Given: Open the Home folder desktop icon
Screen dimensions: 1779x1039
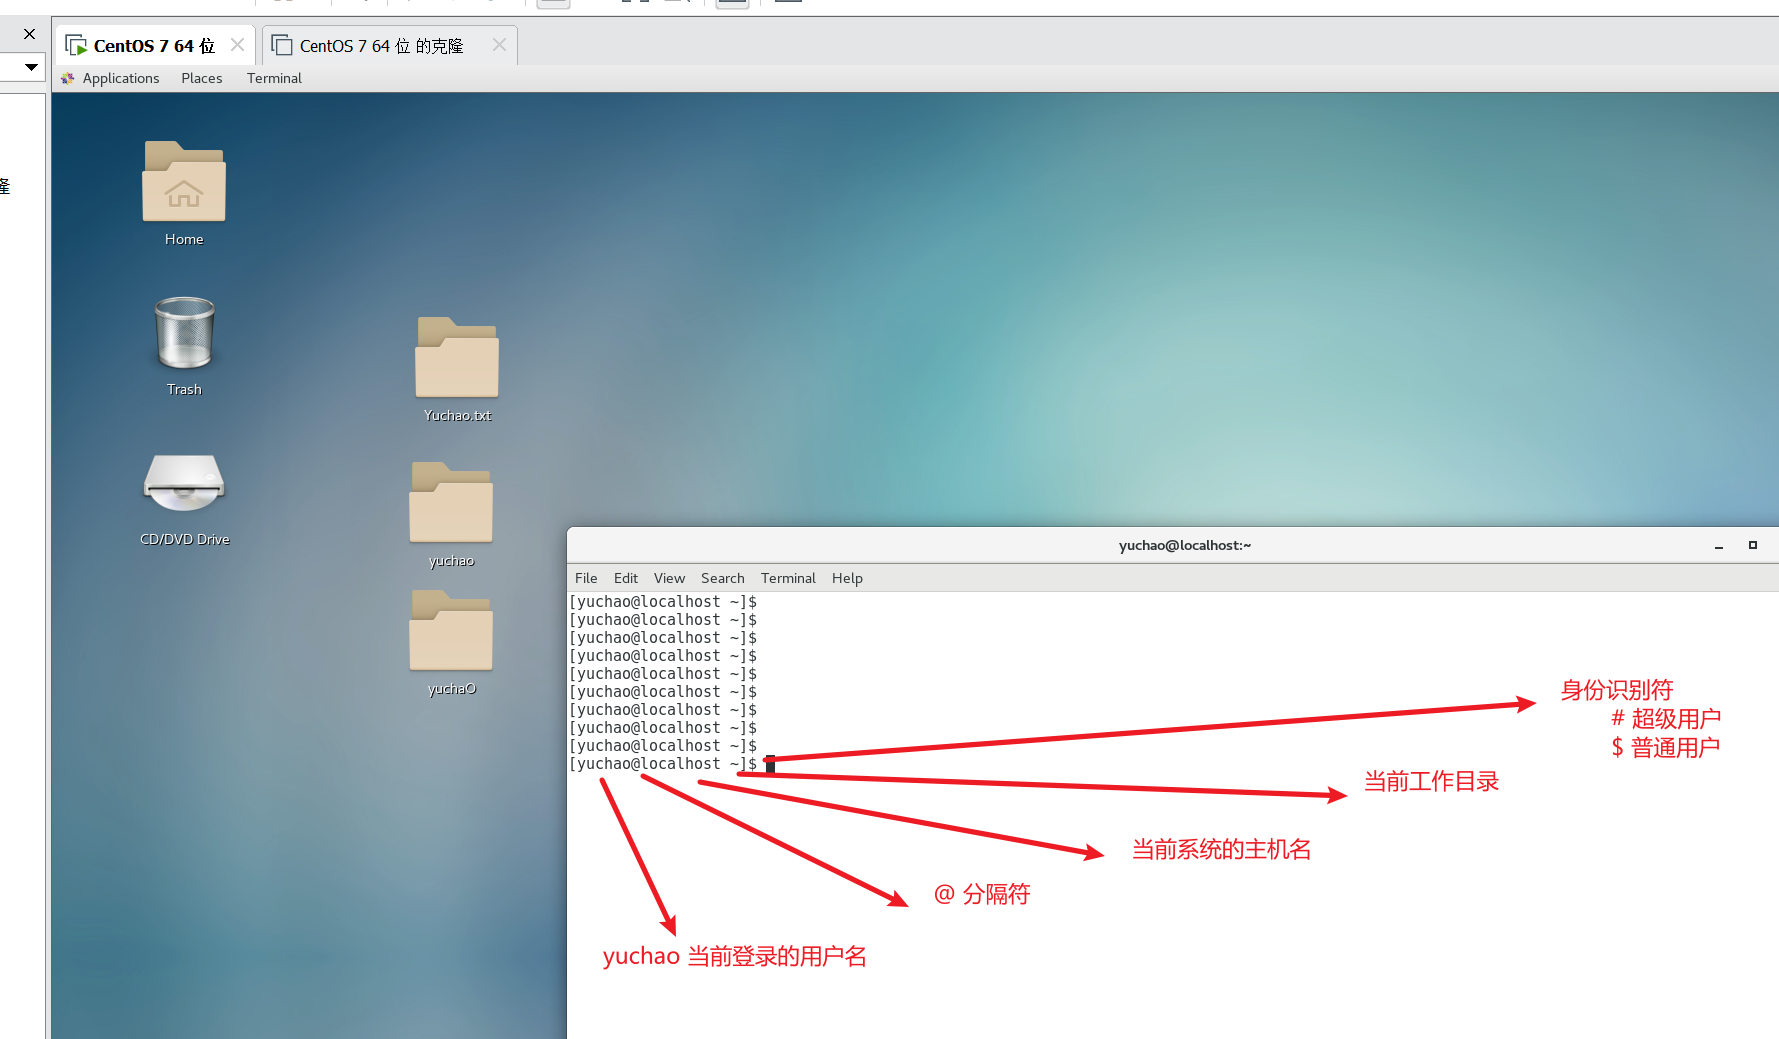Looking at the screenshot, I should pyautogui.click(x=184, y=183).
